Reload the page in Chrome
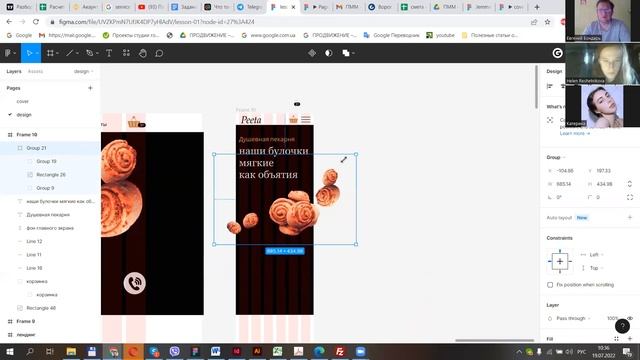This screenshot has width=640, height=360. pos(36,22)
